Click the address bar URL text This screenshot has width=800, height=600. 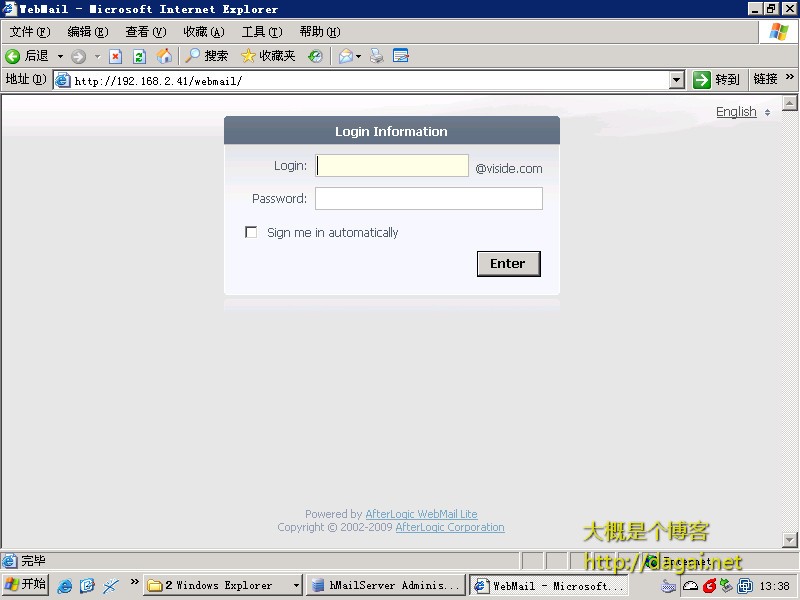click(x=158, y=81)
